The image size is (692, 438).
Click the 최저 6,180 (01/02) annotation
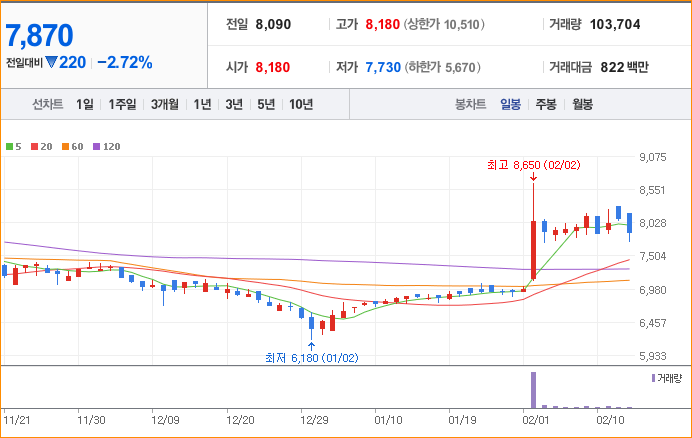312,358
